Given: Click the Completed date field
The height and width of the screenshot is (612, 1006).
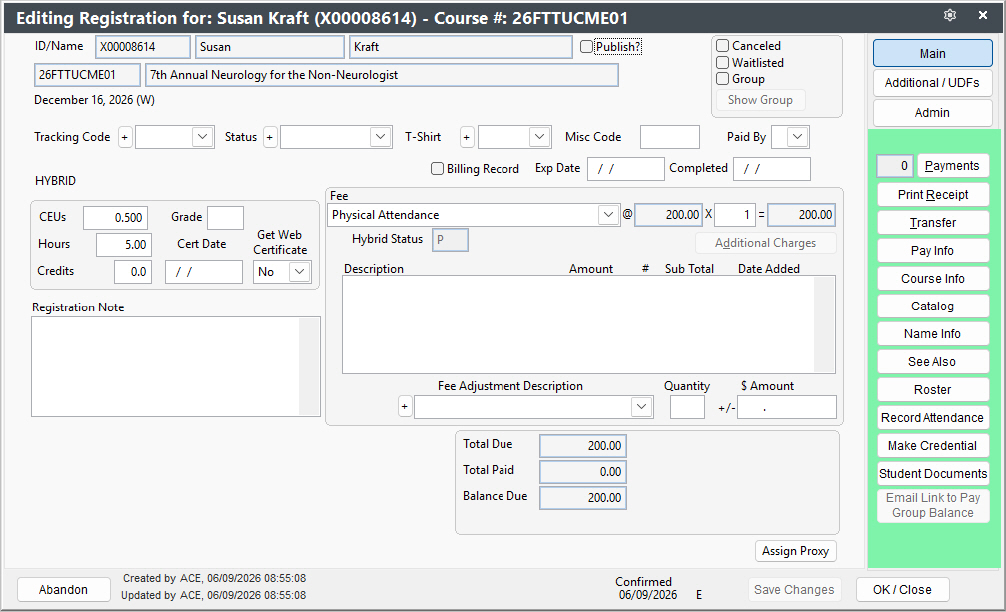Looking at the screenshot, I should coord(772,169).
